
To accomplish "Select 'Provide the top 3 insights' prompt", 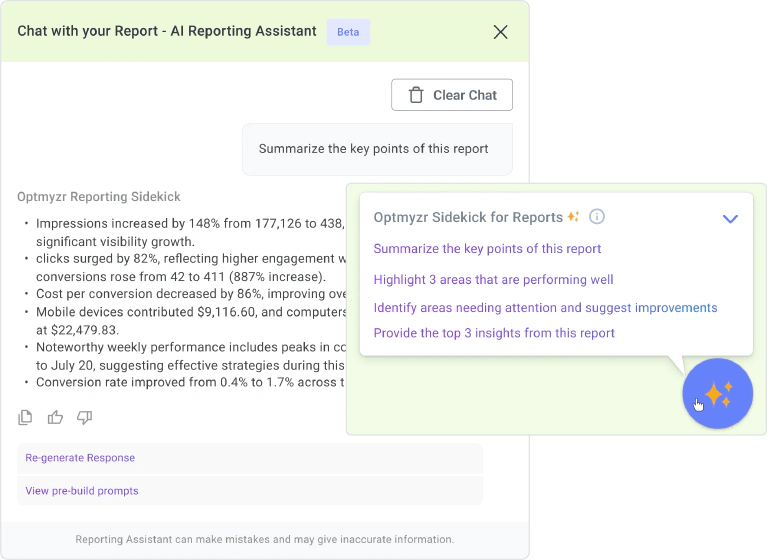I will tap(494, 333).
